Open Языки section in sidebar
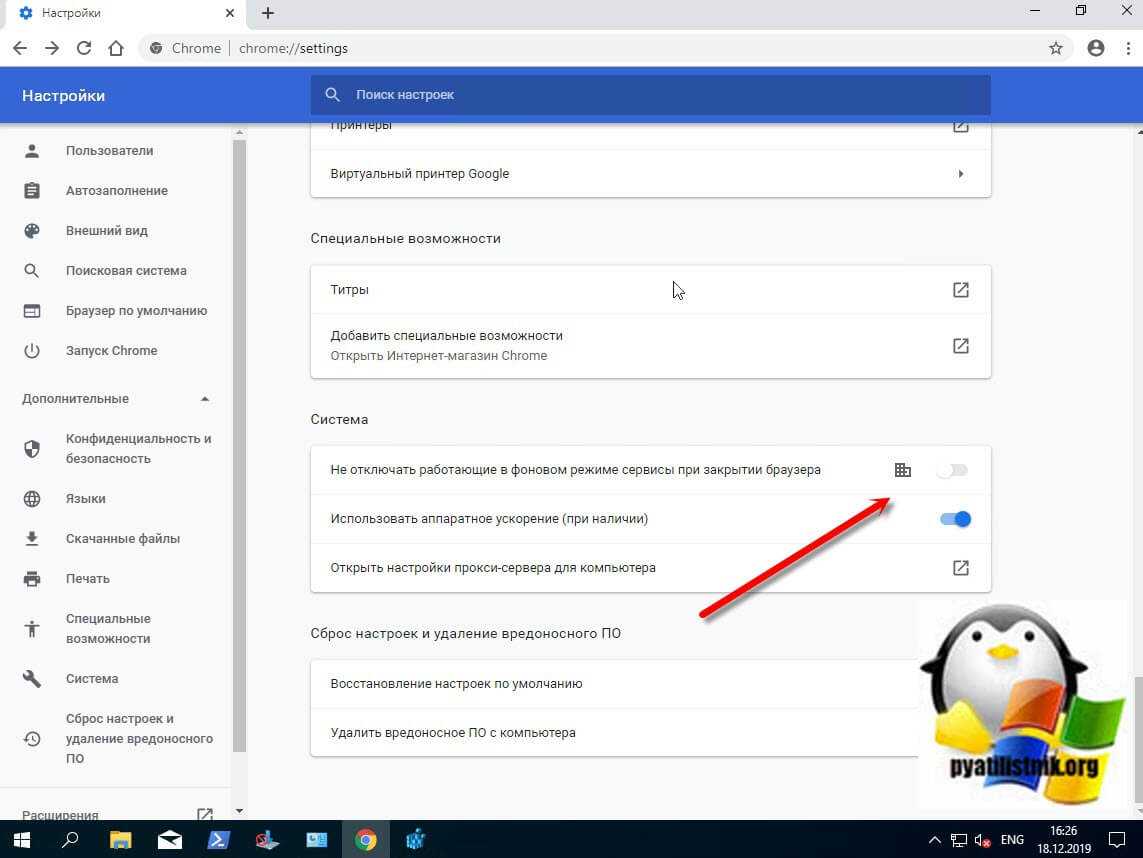1143x858 pixels. (86, 499)
